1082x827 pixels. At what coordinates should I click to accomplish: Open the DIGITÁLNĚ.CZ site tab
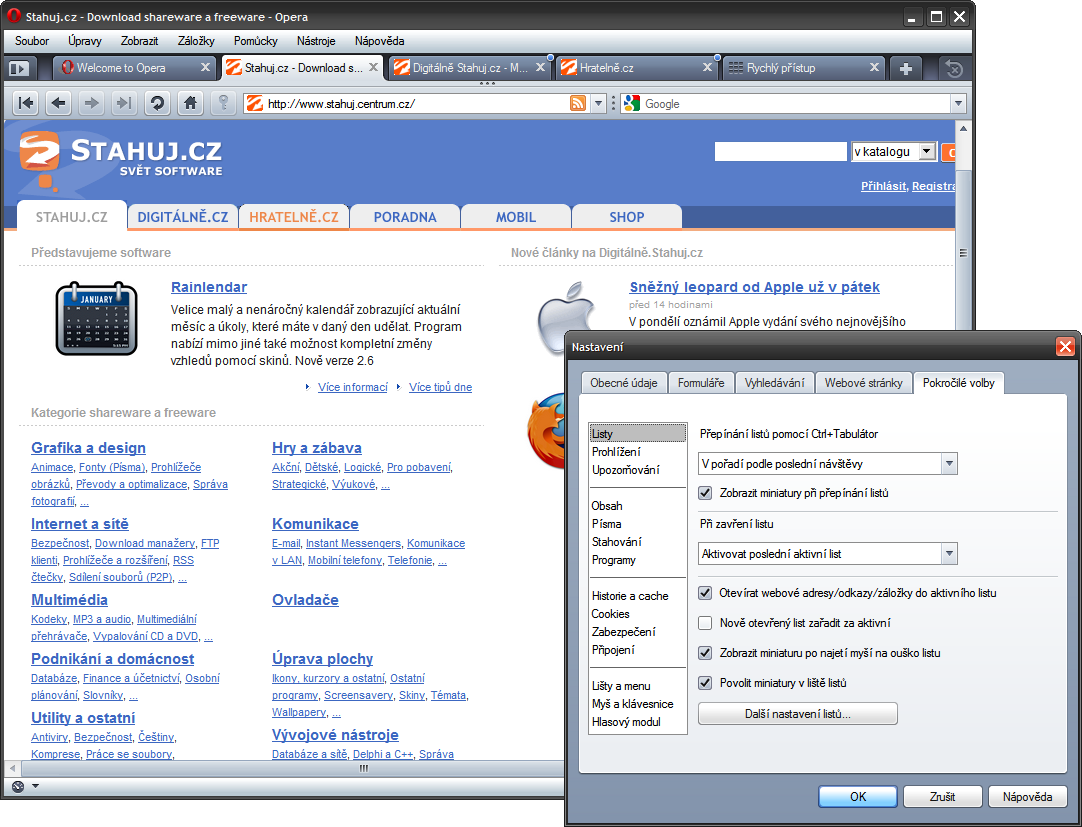183,217
